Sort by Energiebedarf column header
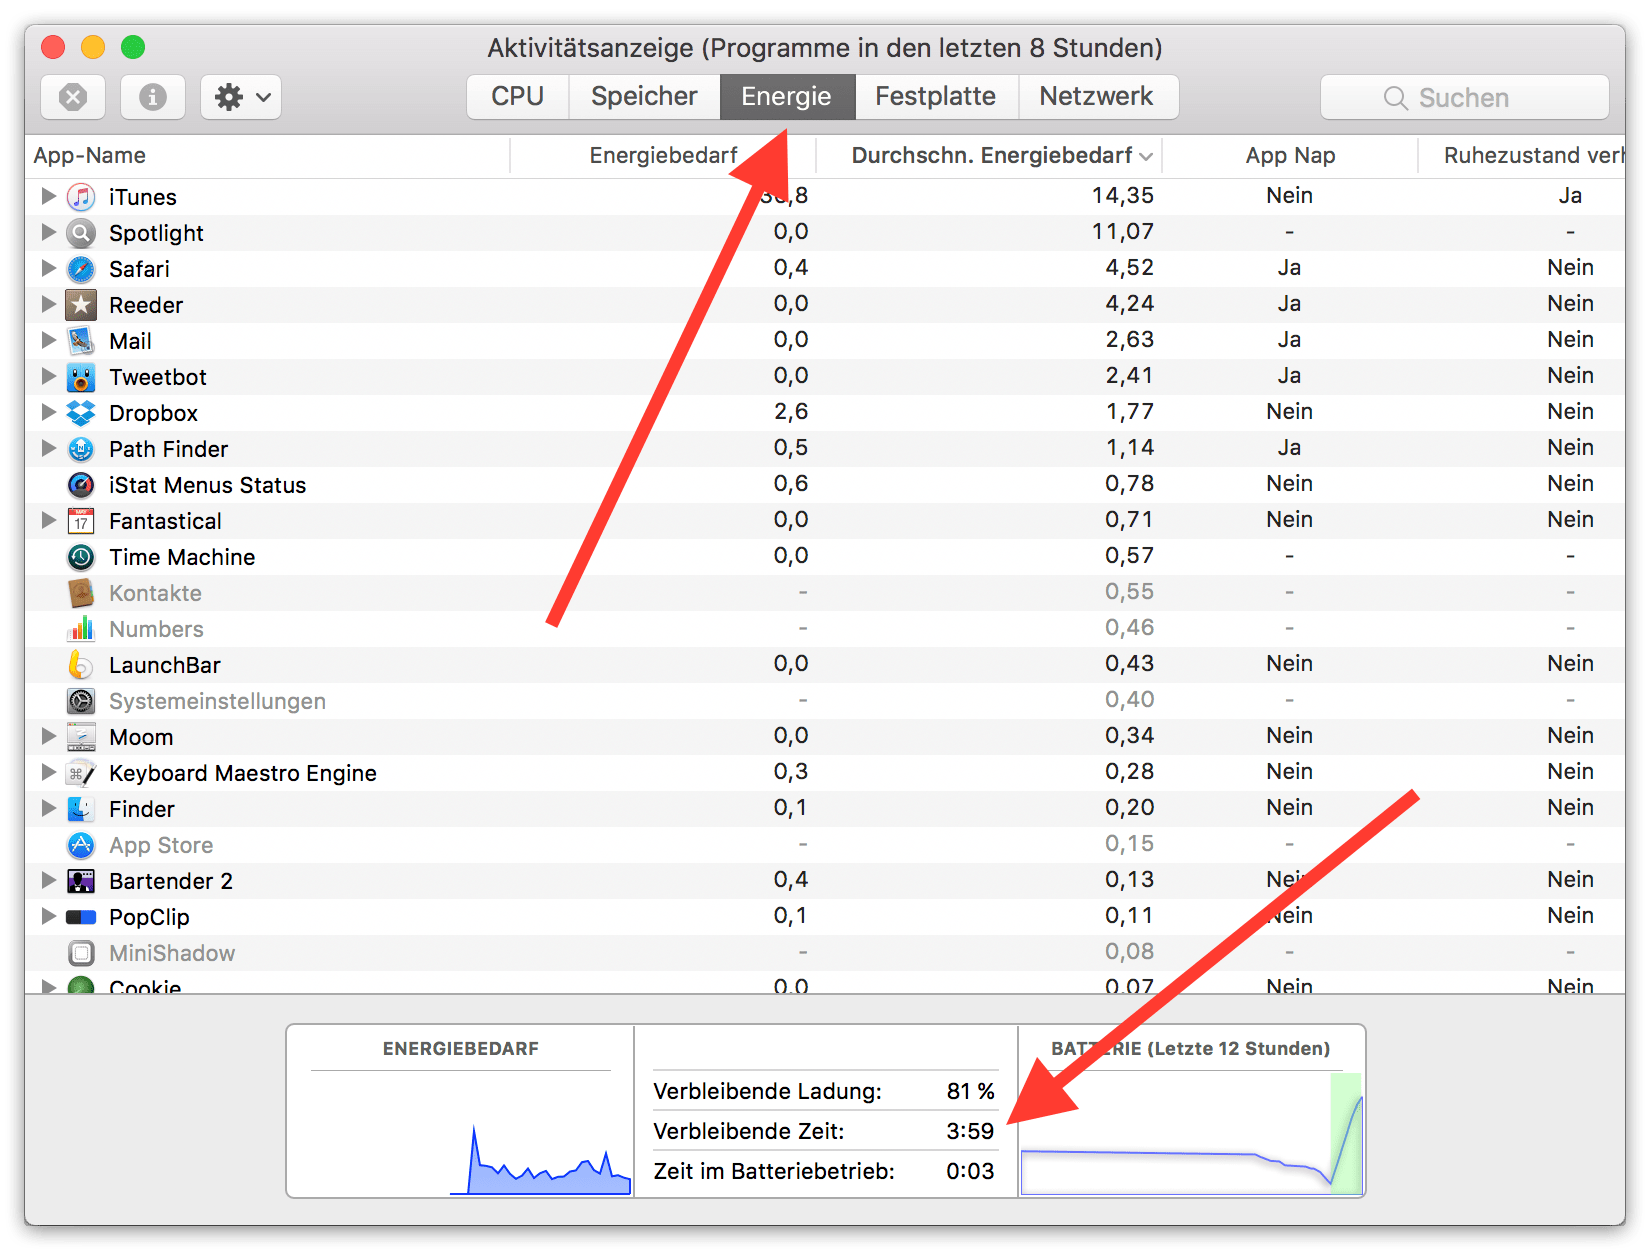Screen dimensions: 1650x1250 [x=663, y=156]
